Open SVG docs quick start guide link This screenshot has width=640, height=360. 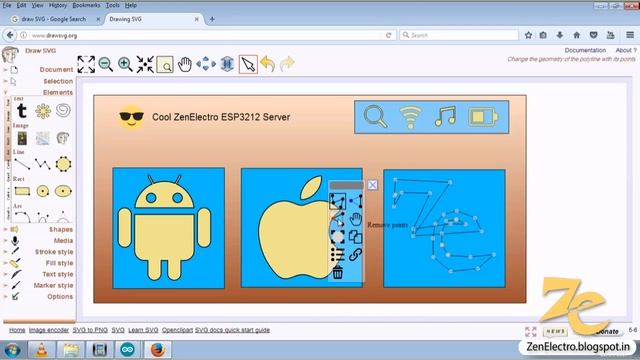(x=232, y=330)
